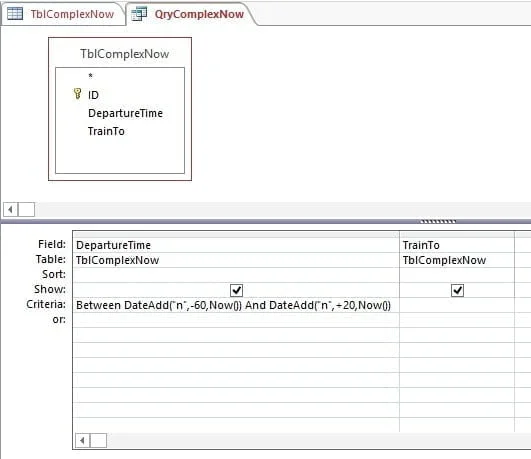
Task: Click the scroll thumb in design grid scrollbar
Action: [98, 440]
